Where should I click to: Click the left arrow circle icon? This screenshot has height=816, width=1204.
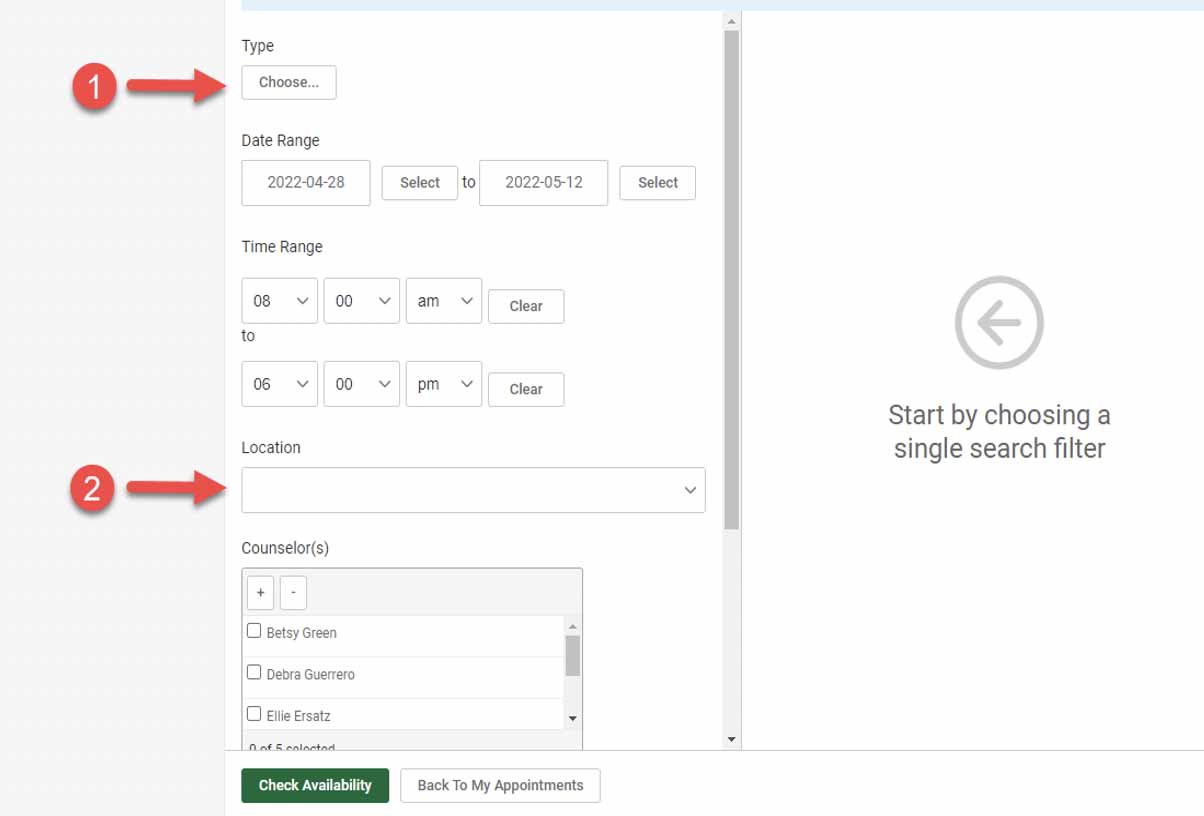click(x=999, y=322)
